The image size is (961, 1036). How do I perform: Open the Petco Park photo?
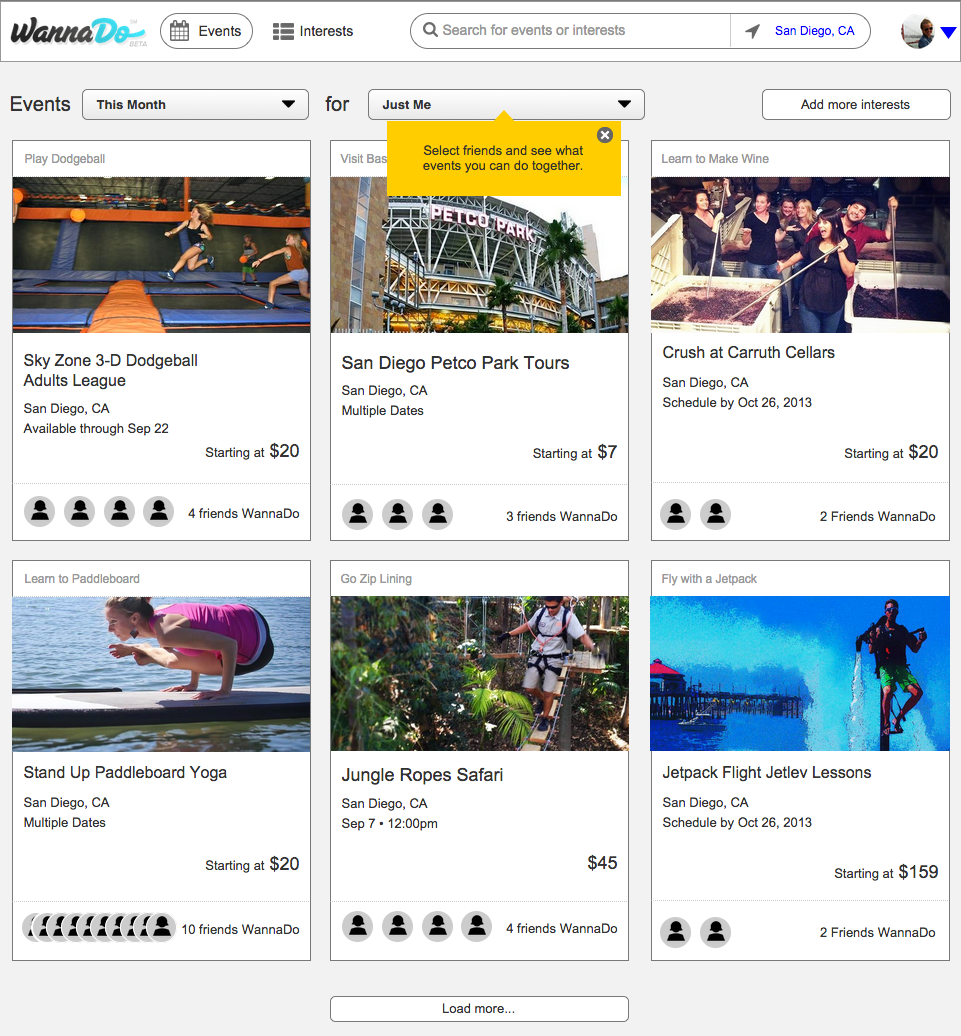(x=479, y=264)
